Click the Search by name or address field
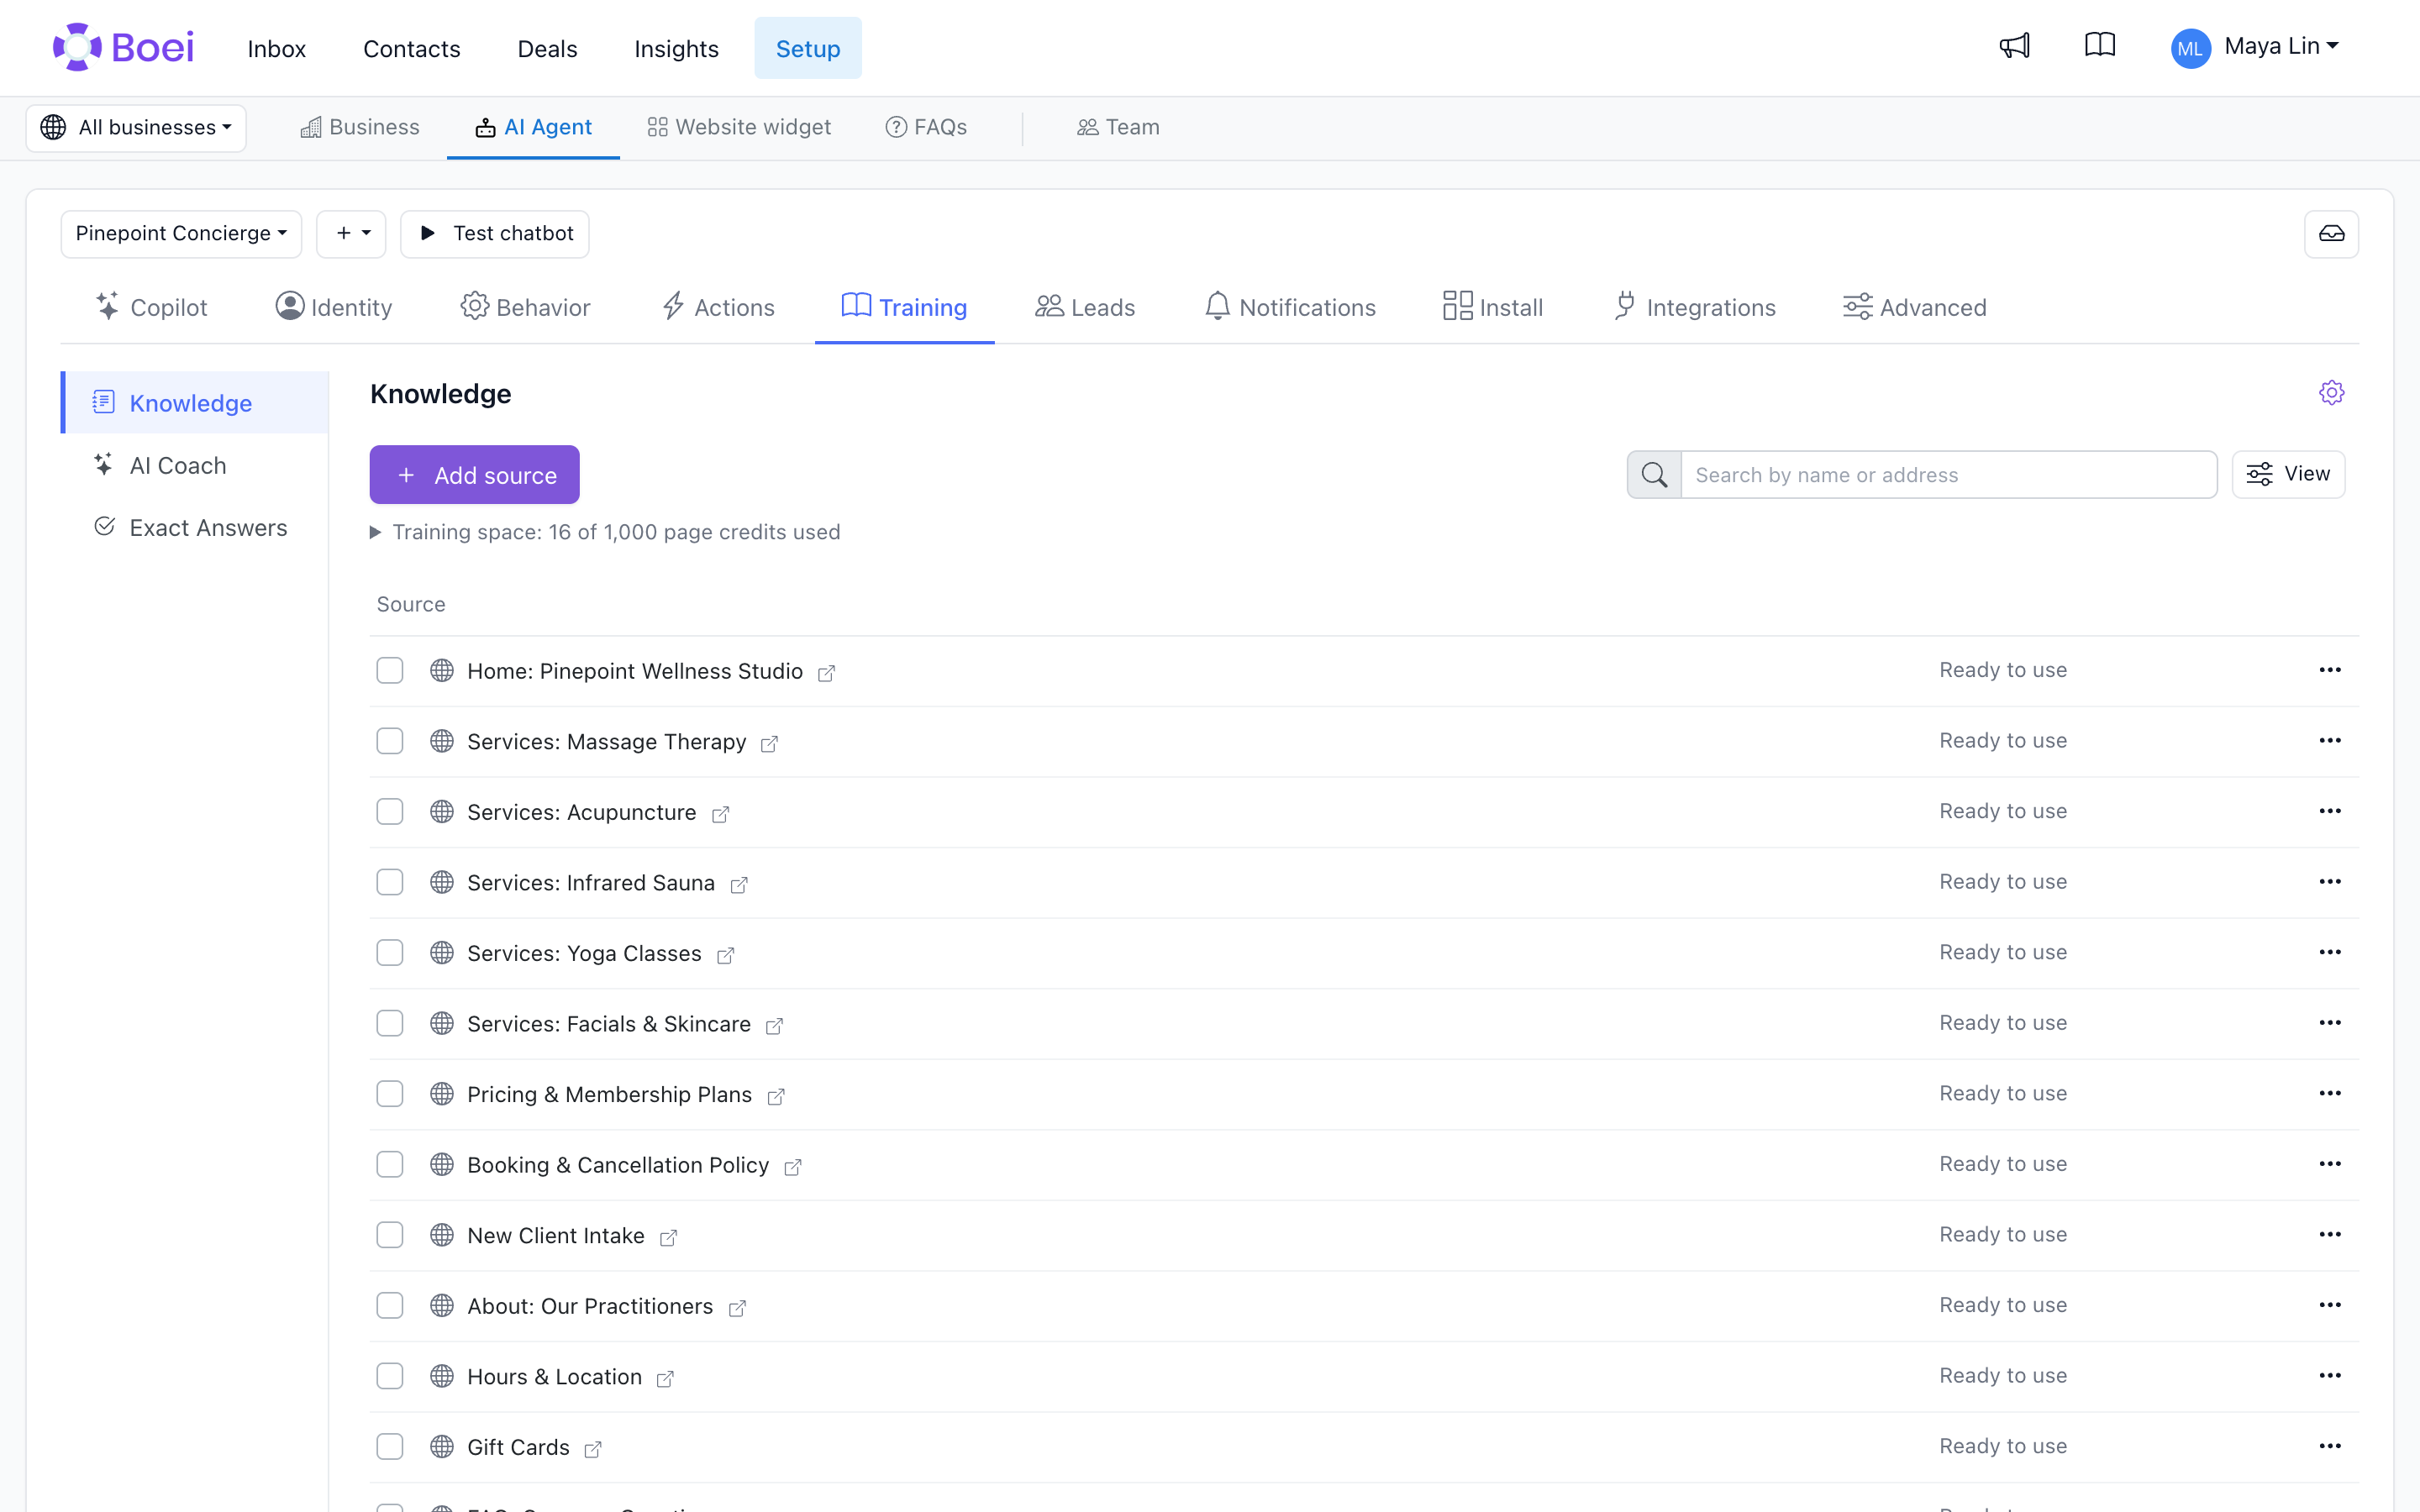This screenshot has width=2420, height=1512. 1949,475
